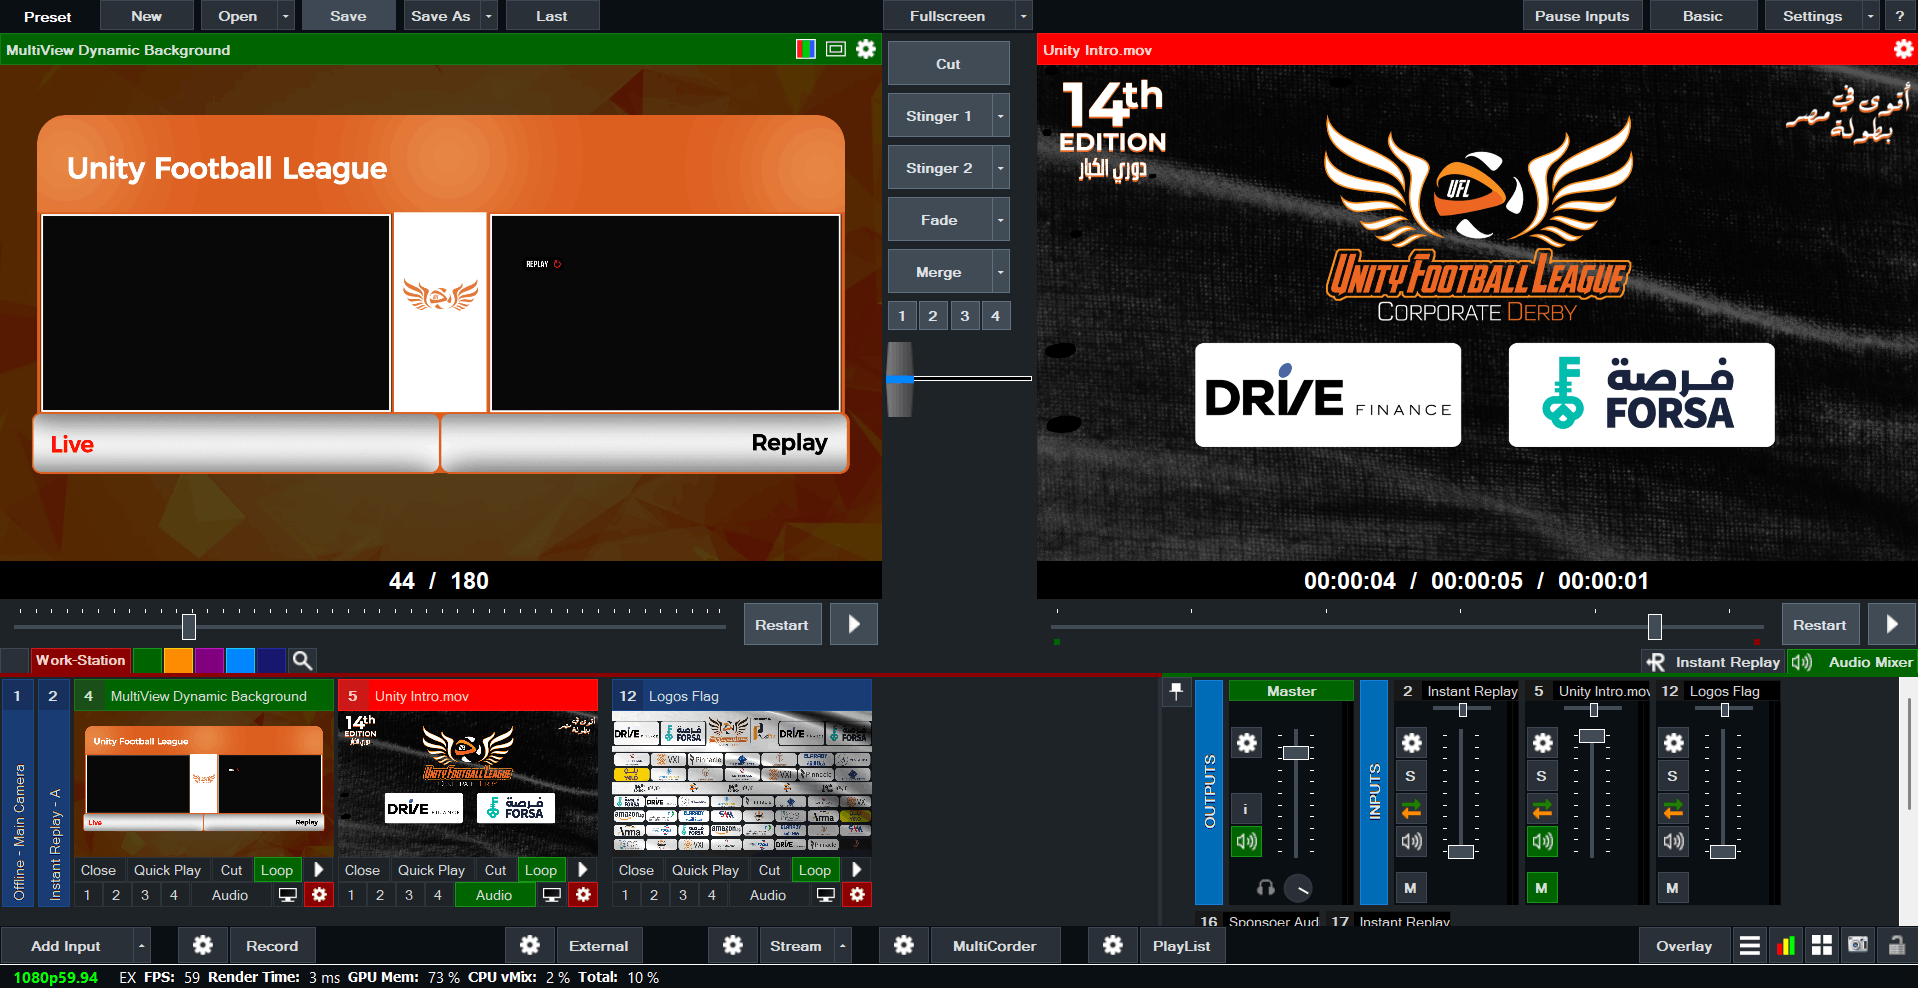Open preview color correction icon
The width and height of the screenshot is (1918, 988).
(x=805, y=49)
